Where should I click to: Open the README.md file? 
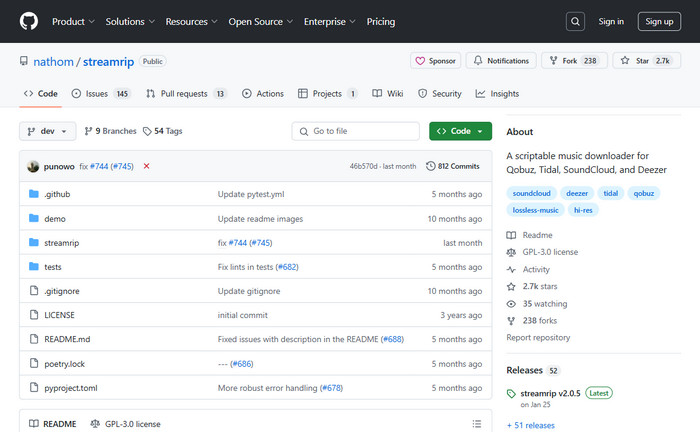[x=67, y=339]
